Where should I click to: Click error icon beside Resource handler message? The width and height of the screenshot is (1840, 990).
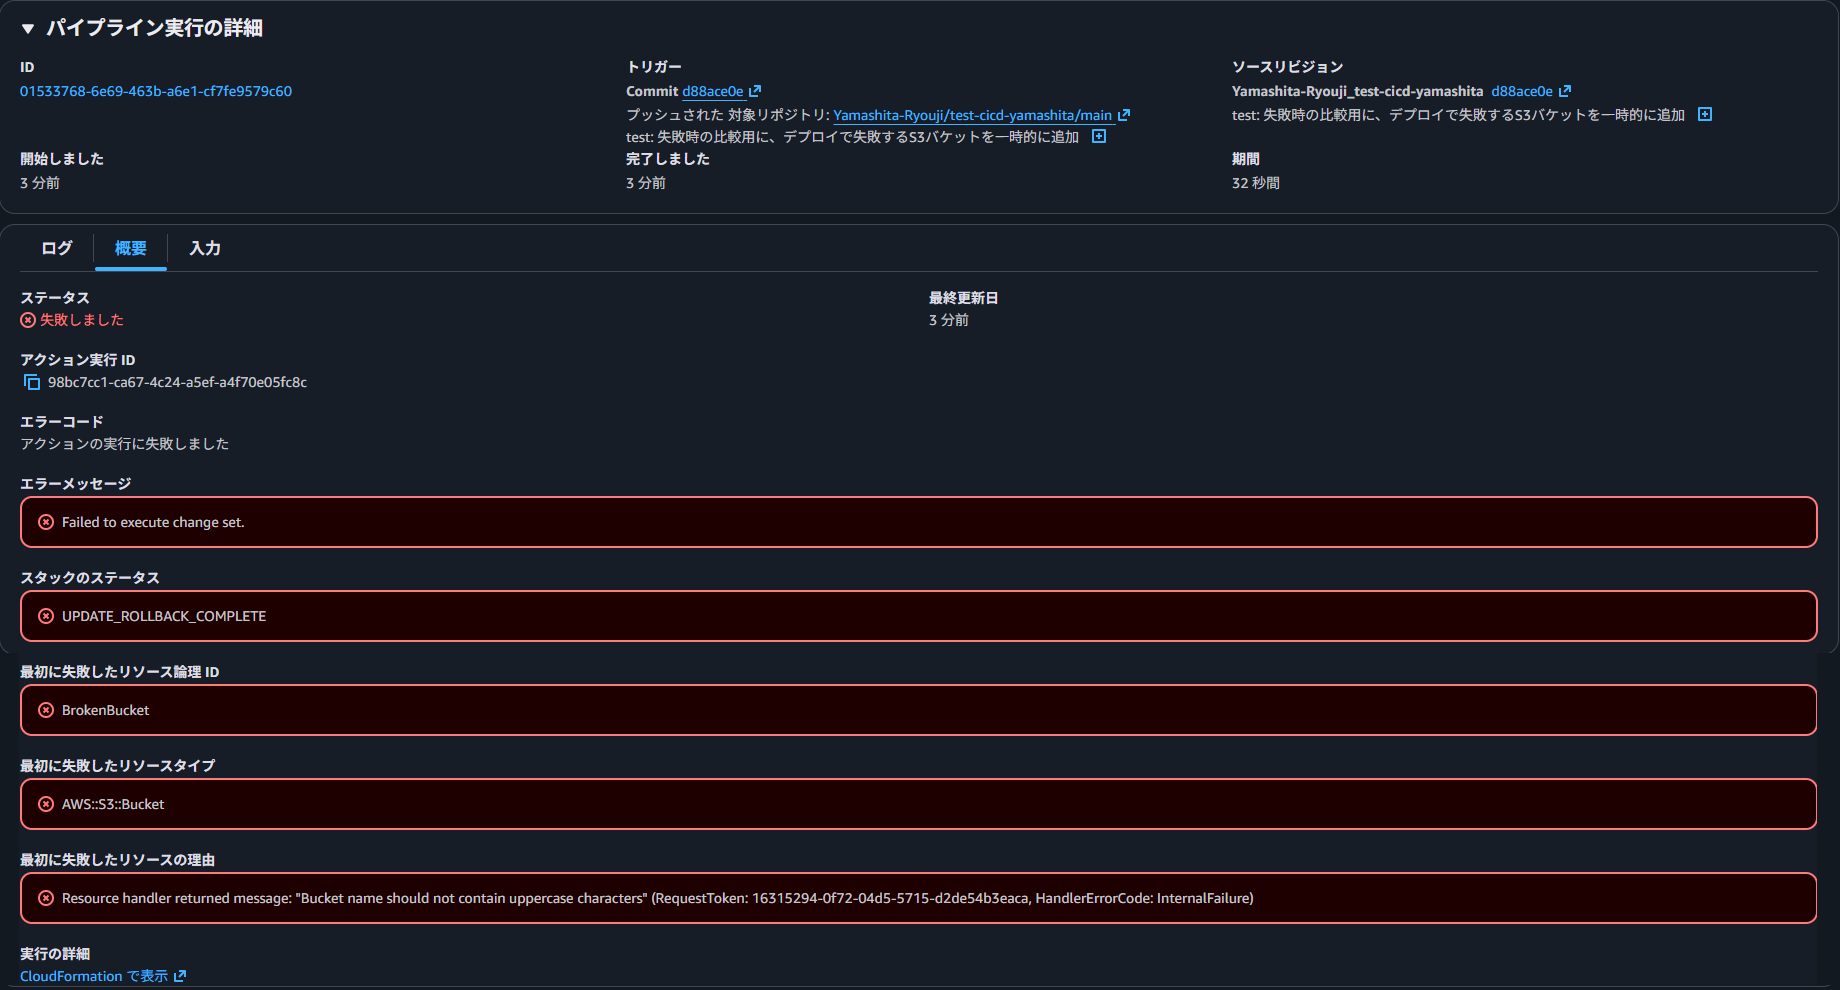pyautogui.click(x=46, y=898)
